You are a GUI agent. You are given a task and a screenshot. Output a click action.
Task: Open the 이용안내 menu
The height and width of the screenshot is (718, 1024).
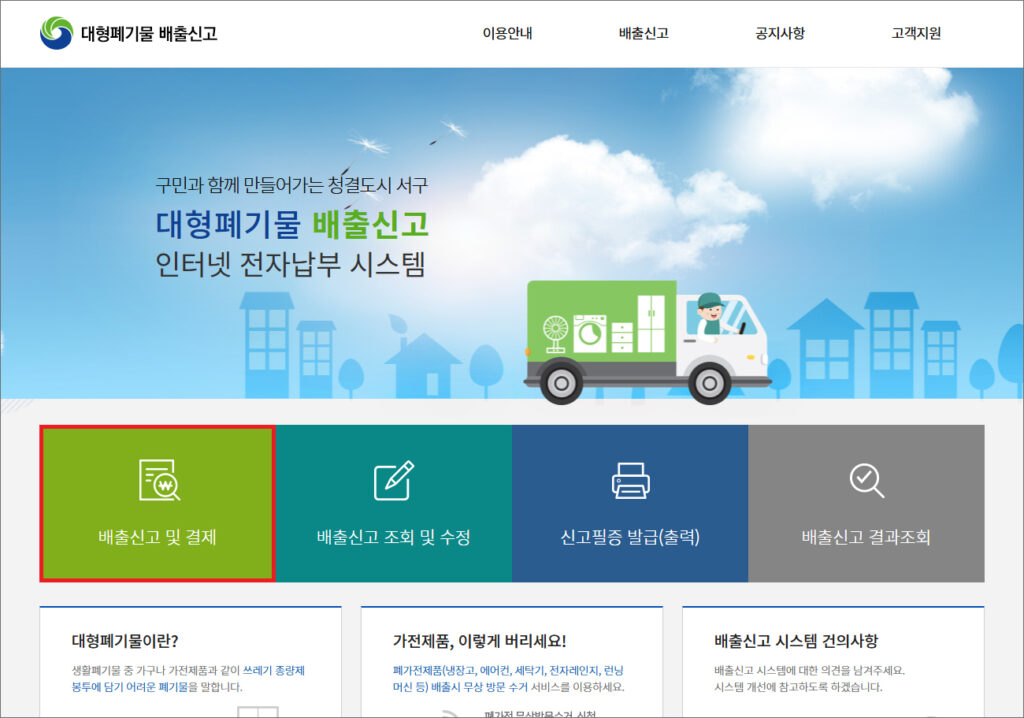(507, 33)
